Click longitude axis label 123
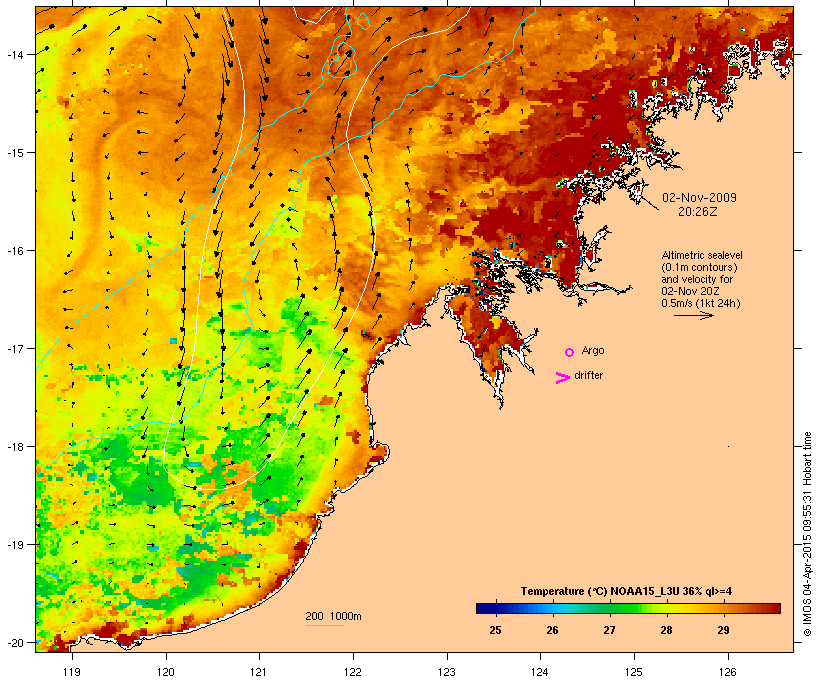The height and width of the screenshot is (680, 820). pos(447,672)
